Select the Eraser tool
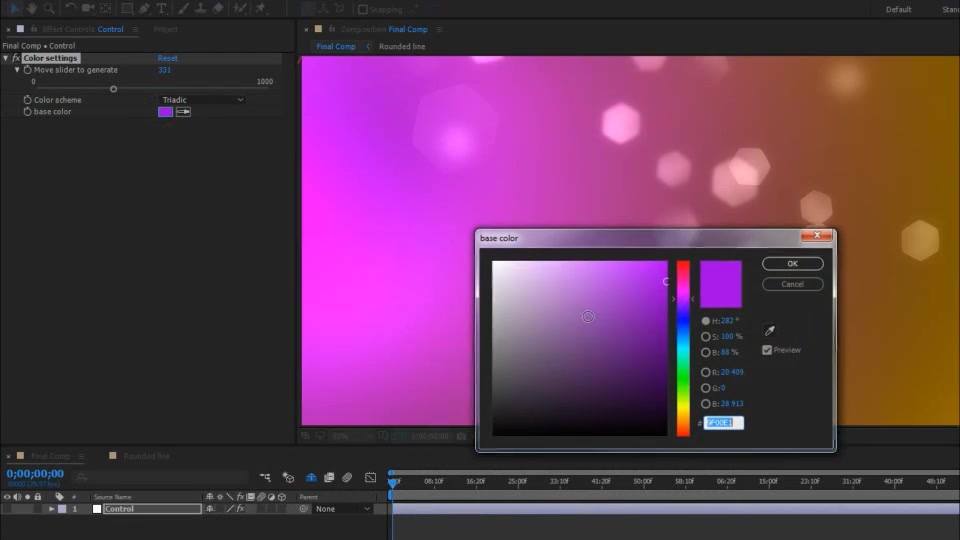This screenshot has height=540, width=960. [218, 8]
